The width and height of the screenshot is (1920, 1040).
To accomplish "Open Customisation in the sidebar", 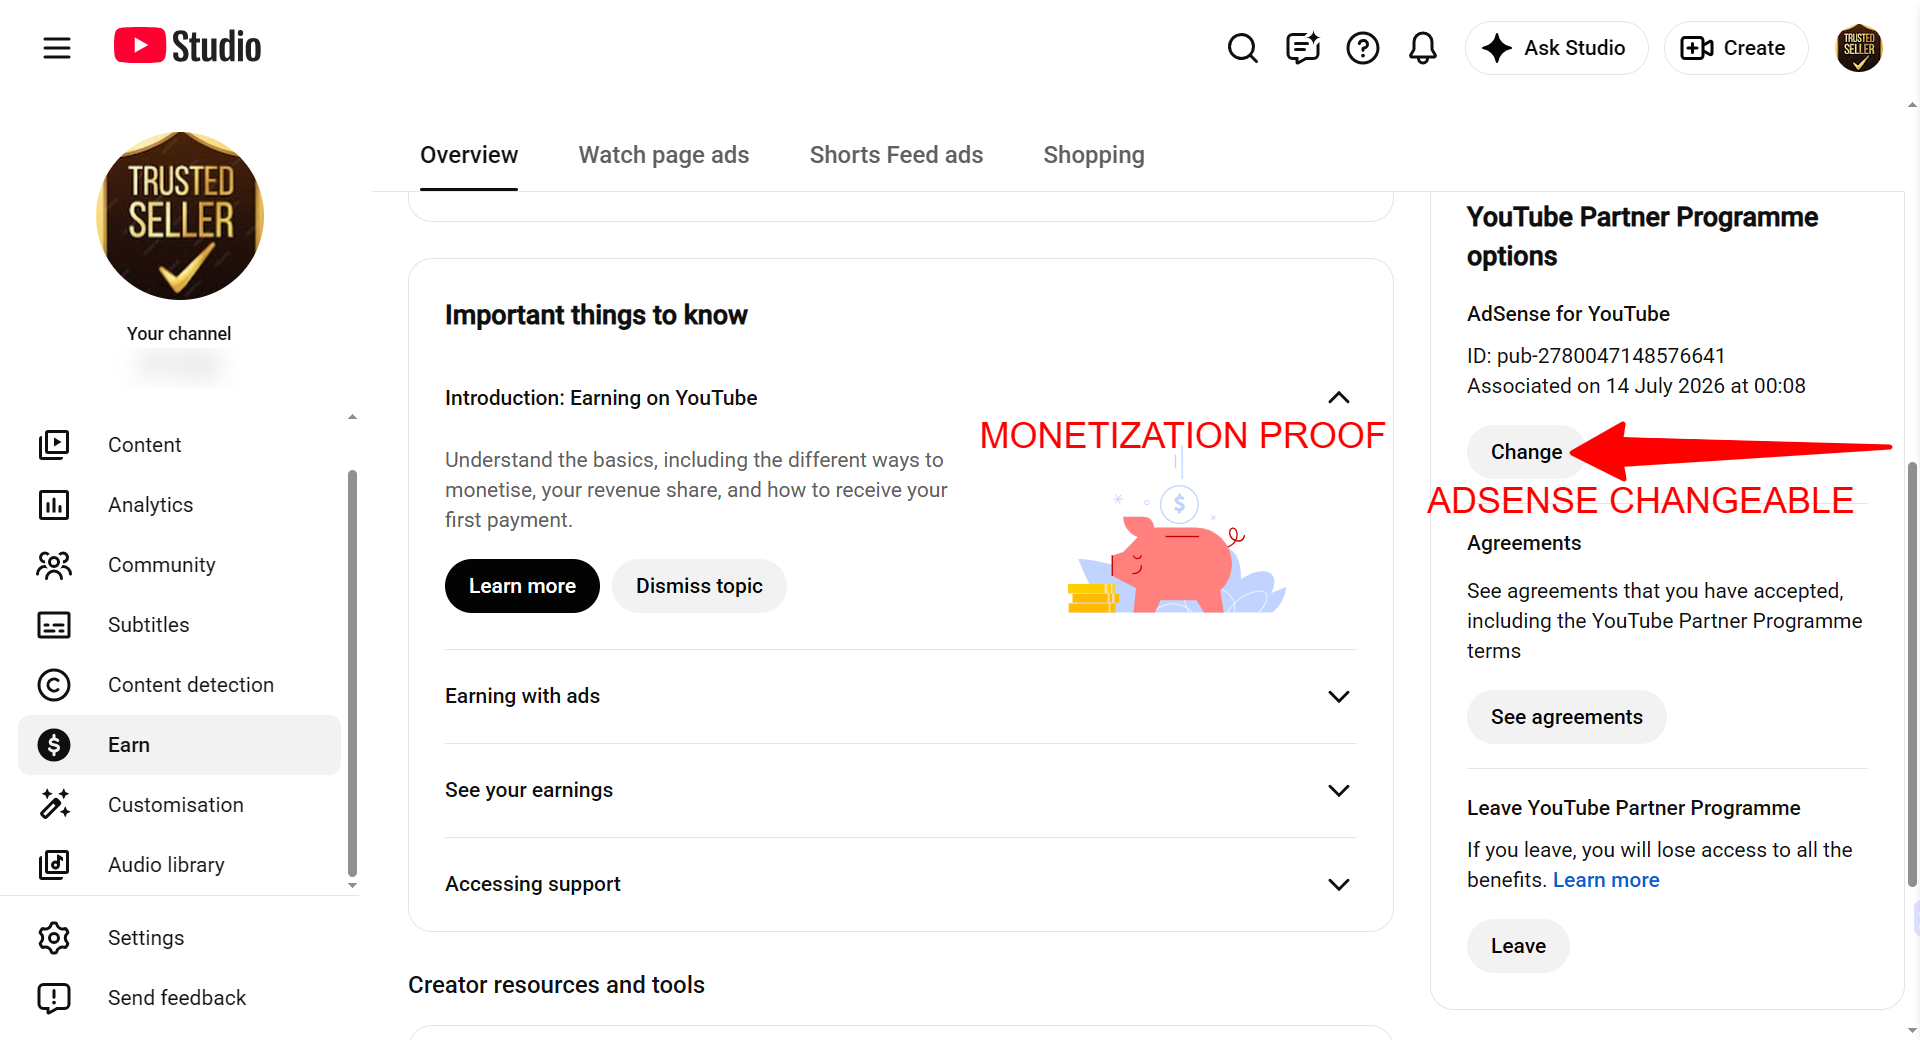I will click(x=180, y=805).
